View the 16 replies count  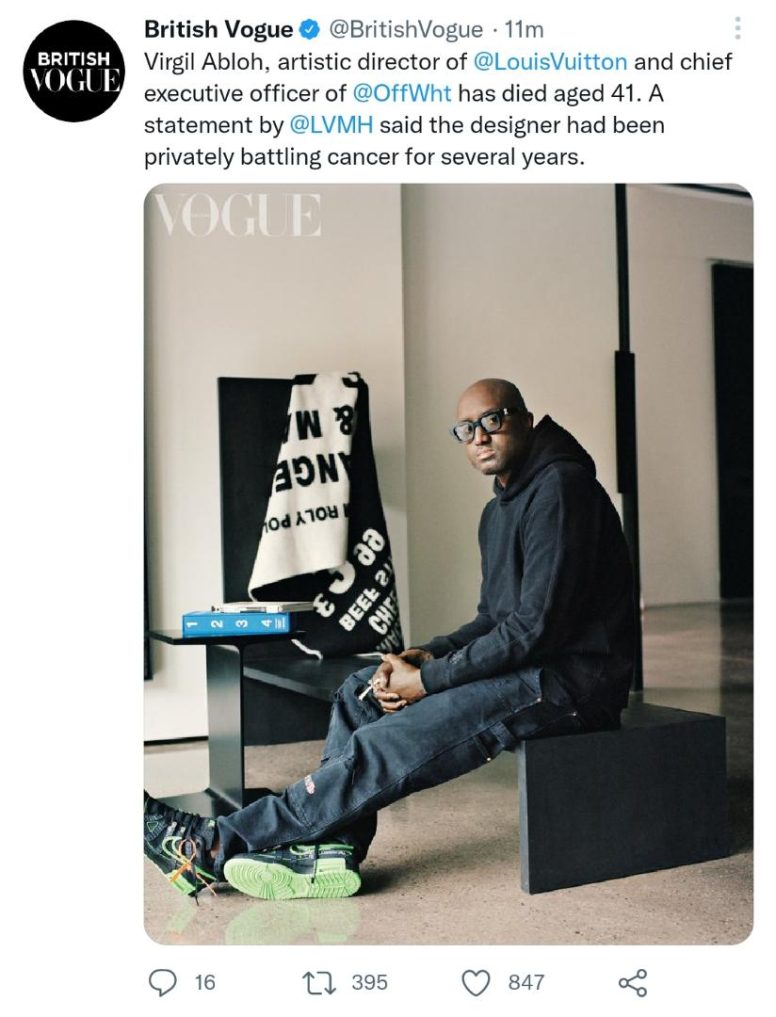click(x=204, y=982)
